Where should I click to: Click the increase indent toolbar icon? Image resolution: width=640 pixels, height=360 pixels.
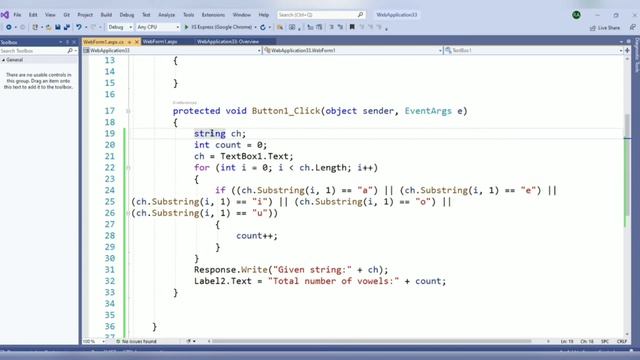pyautogui.click(x=319, y=27)
